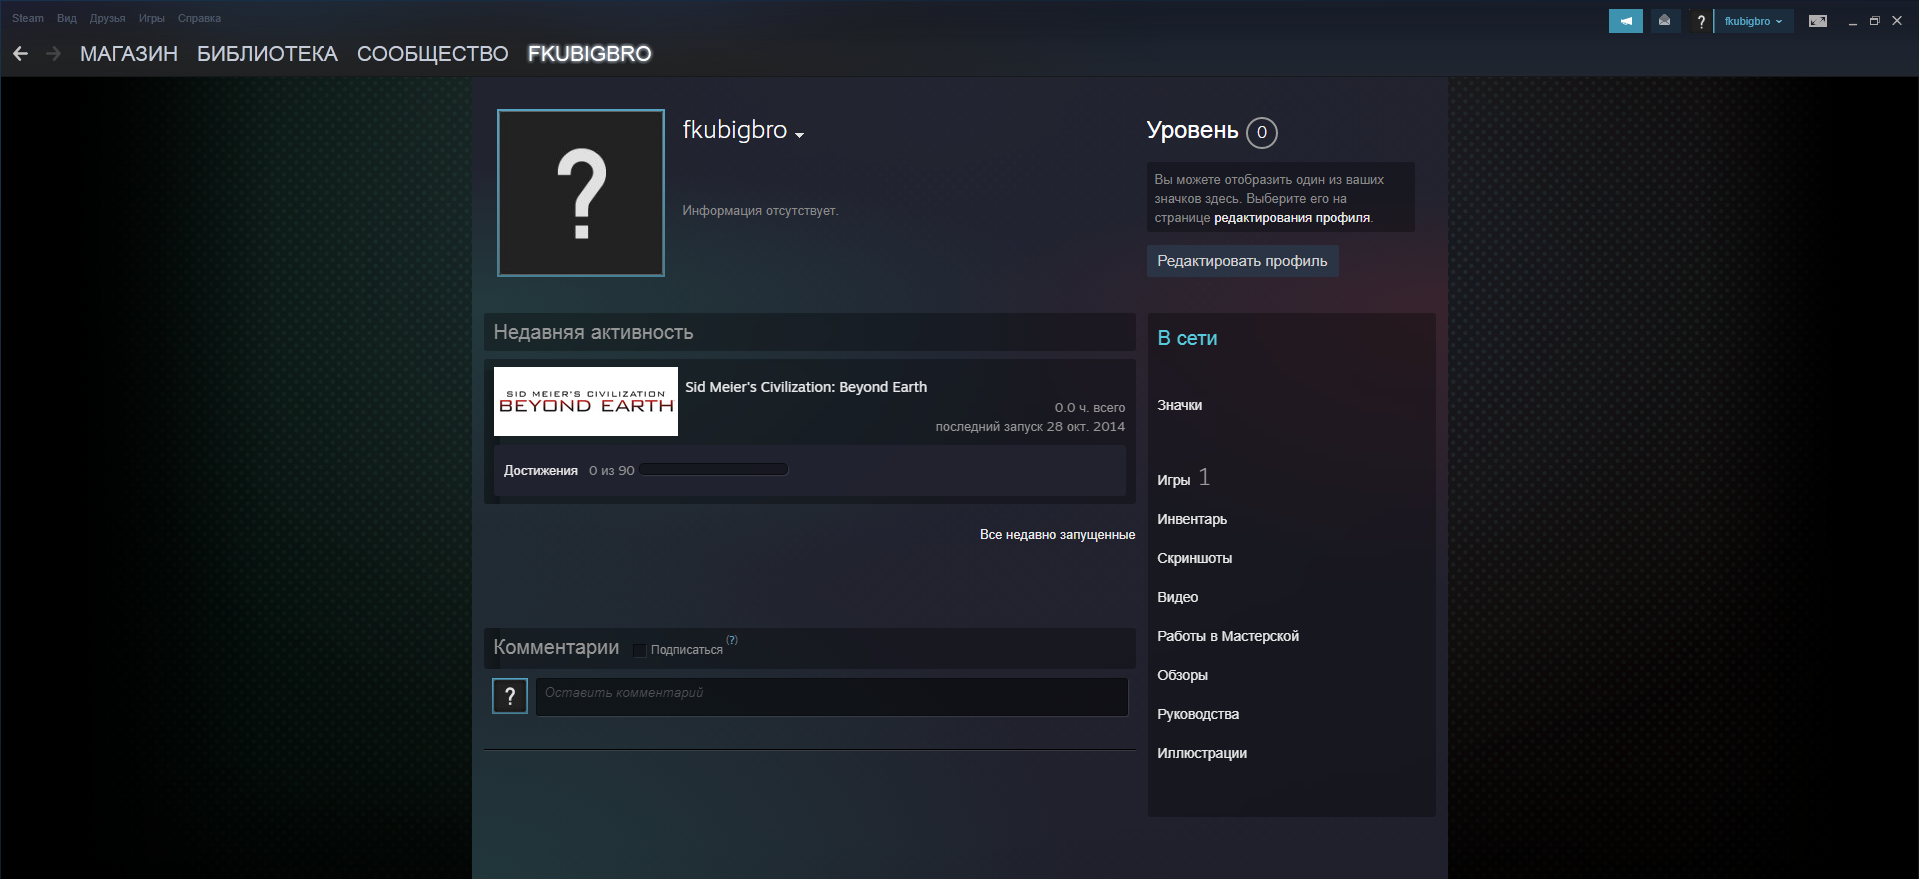Click the Комментарии heading
Viewport: 1919px width, 879px height.
click(x=556, y=648)
